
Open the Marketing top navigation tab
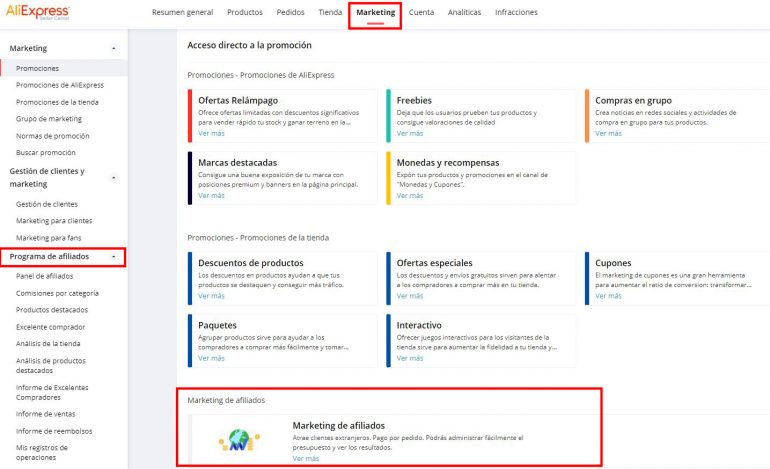tap(375, 13)
